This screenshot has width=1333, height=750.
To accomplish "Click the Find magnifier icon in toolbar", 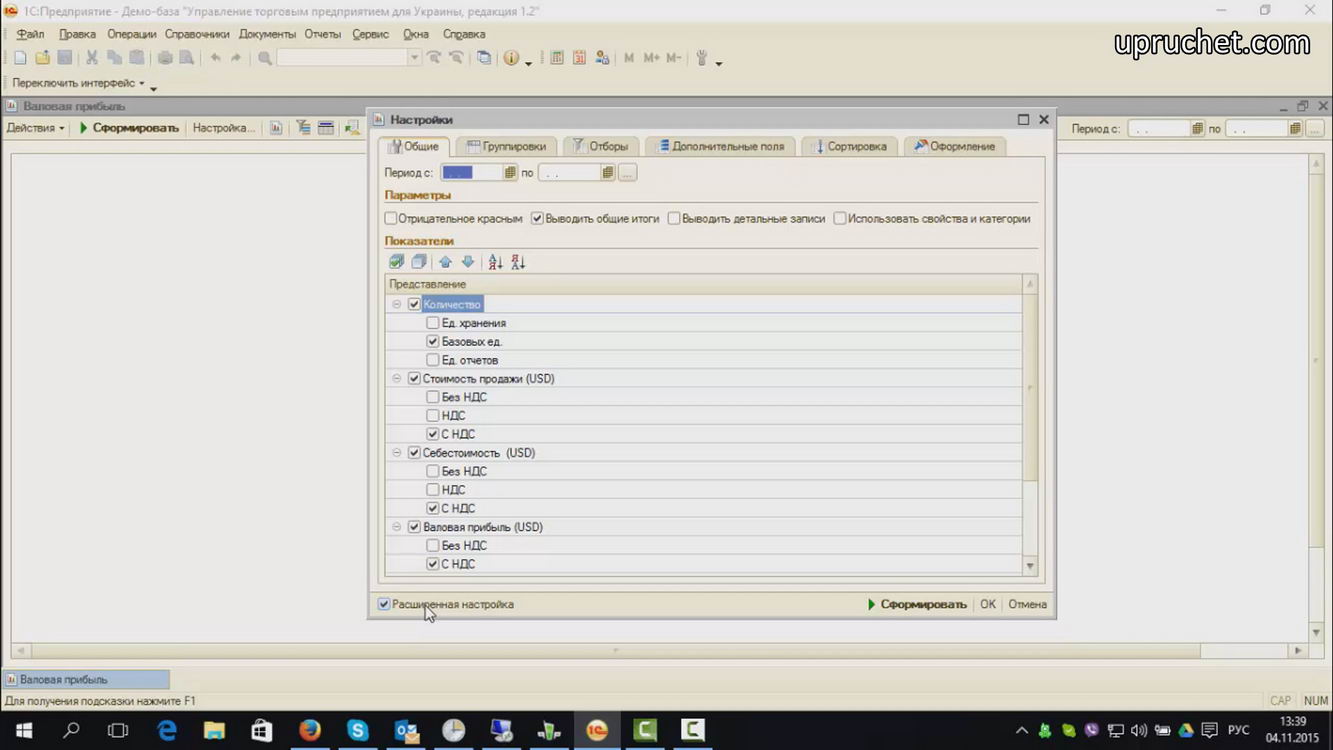I will pyautogui.click(x=265, y=58).
